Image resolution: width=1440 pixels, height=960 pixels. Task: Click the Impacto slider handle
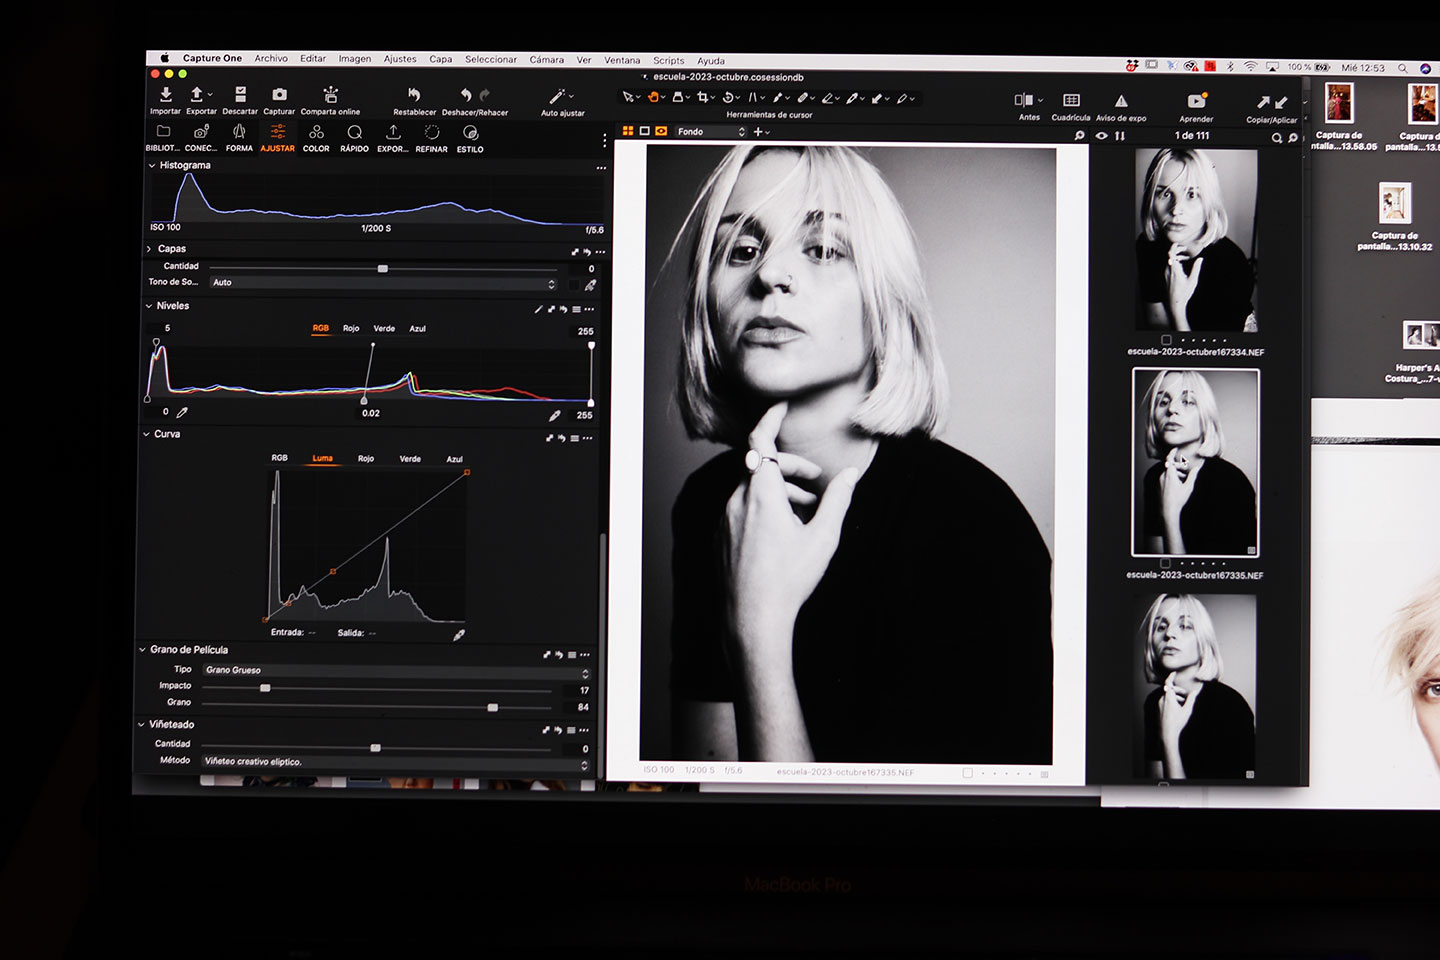tap(265, 688)
